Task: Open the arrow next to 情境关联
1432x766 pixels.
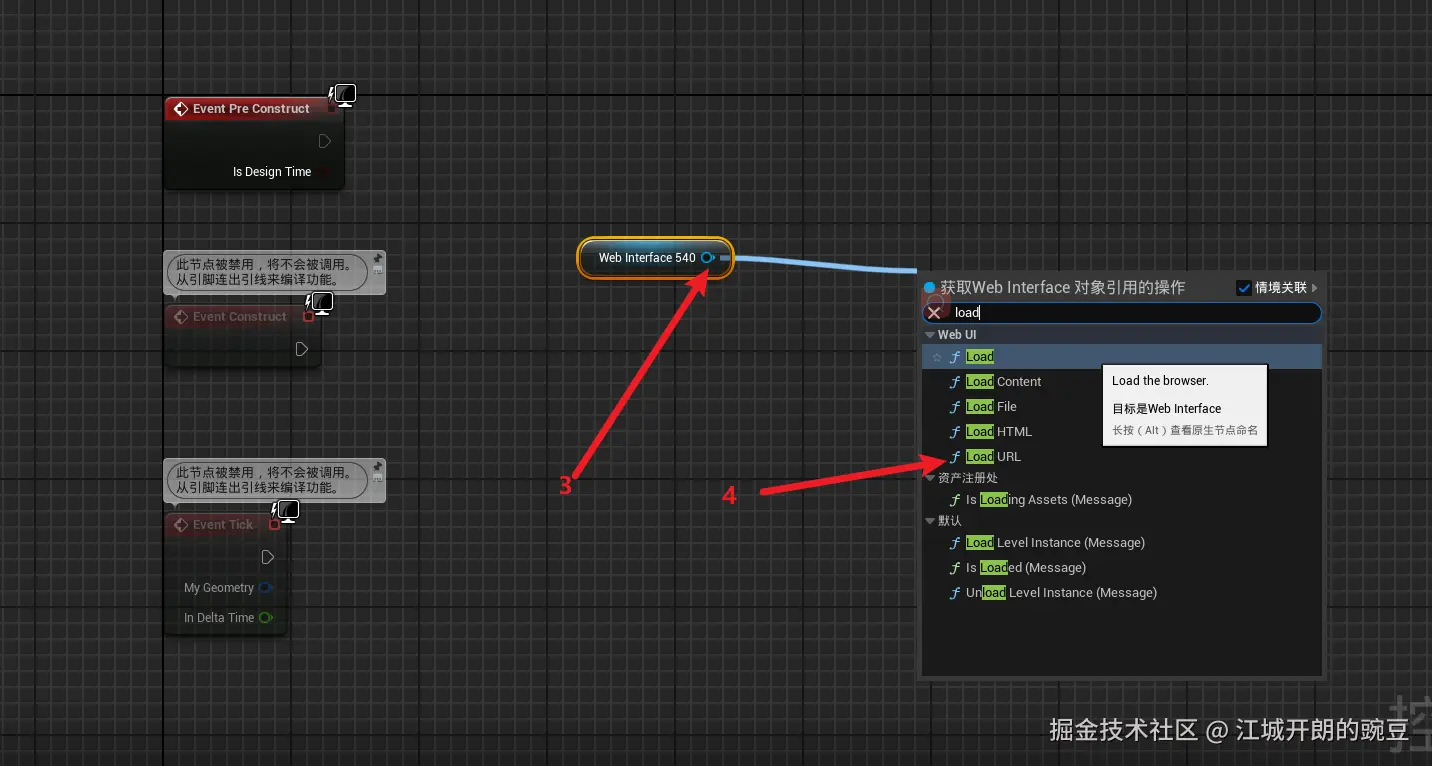Action: click(x=1315, y=288)
